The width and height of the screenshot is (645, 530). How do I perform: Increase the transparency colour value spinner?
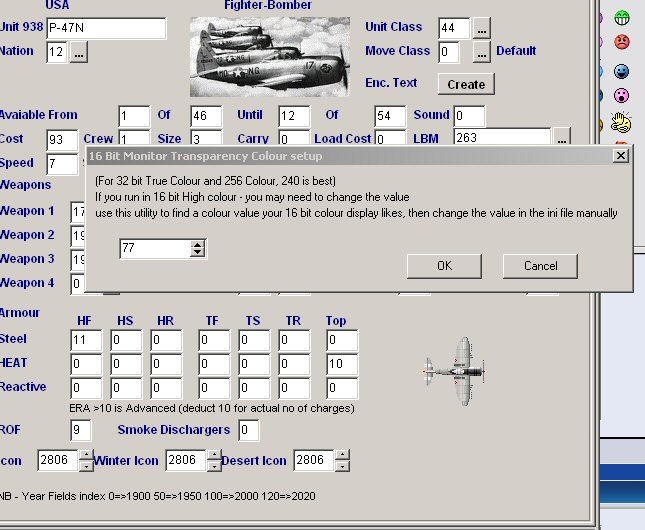tap(198, 244)
